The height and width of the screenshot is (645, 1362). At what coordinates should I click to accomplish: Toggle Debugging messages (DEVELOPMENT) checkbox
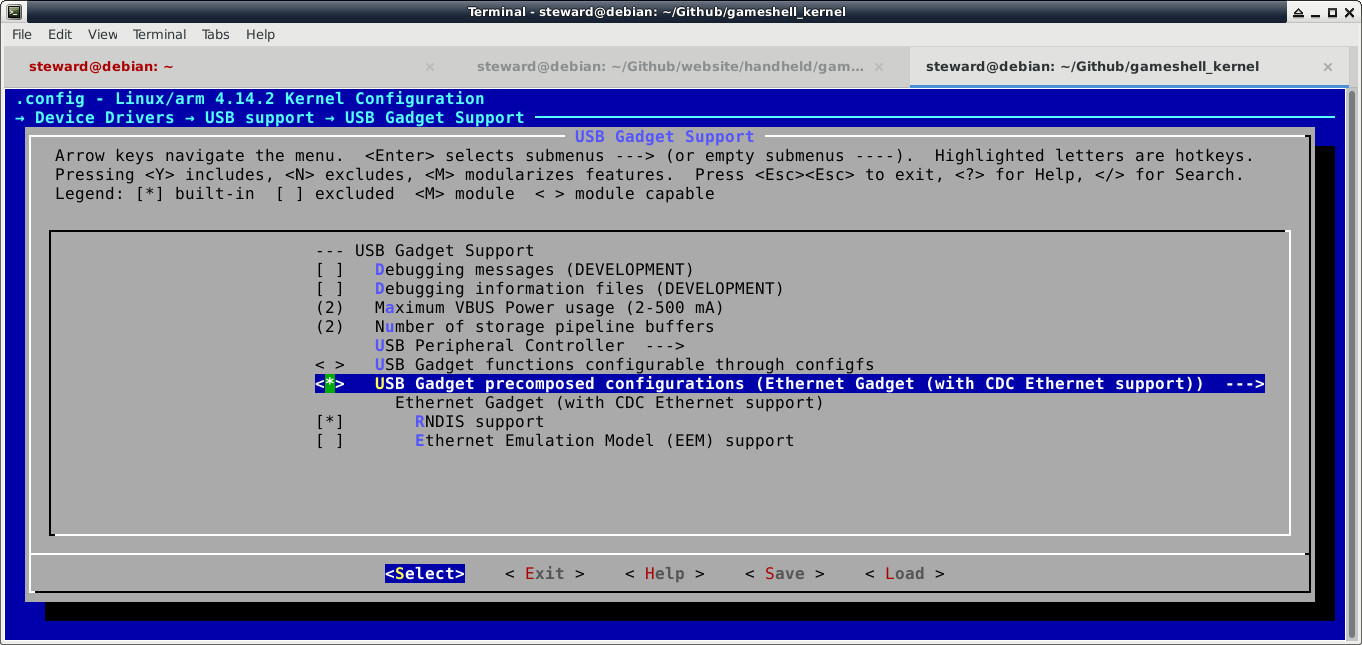[330, 270]
